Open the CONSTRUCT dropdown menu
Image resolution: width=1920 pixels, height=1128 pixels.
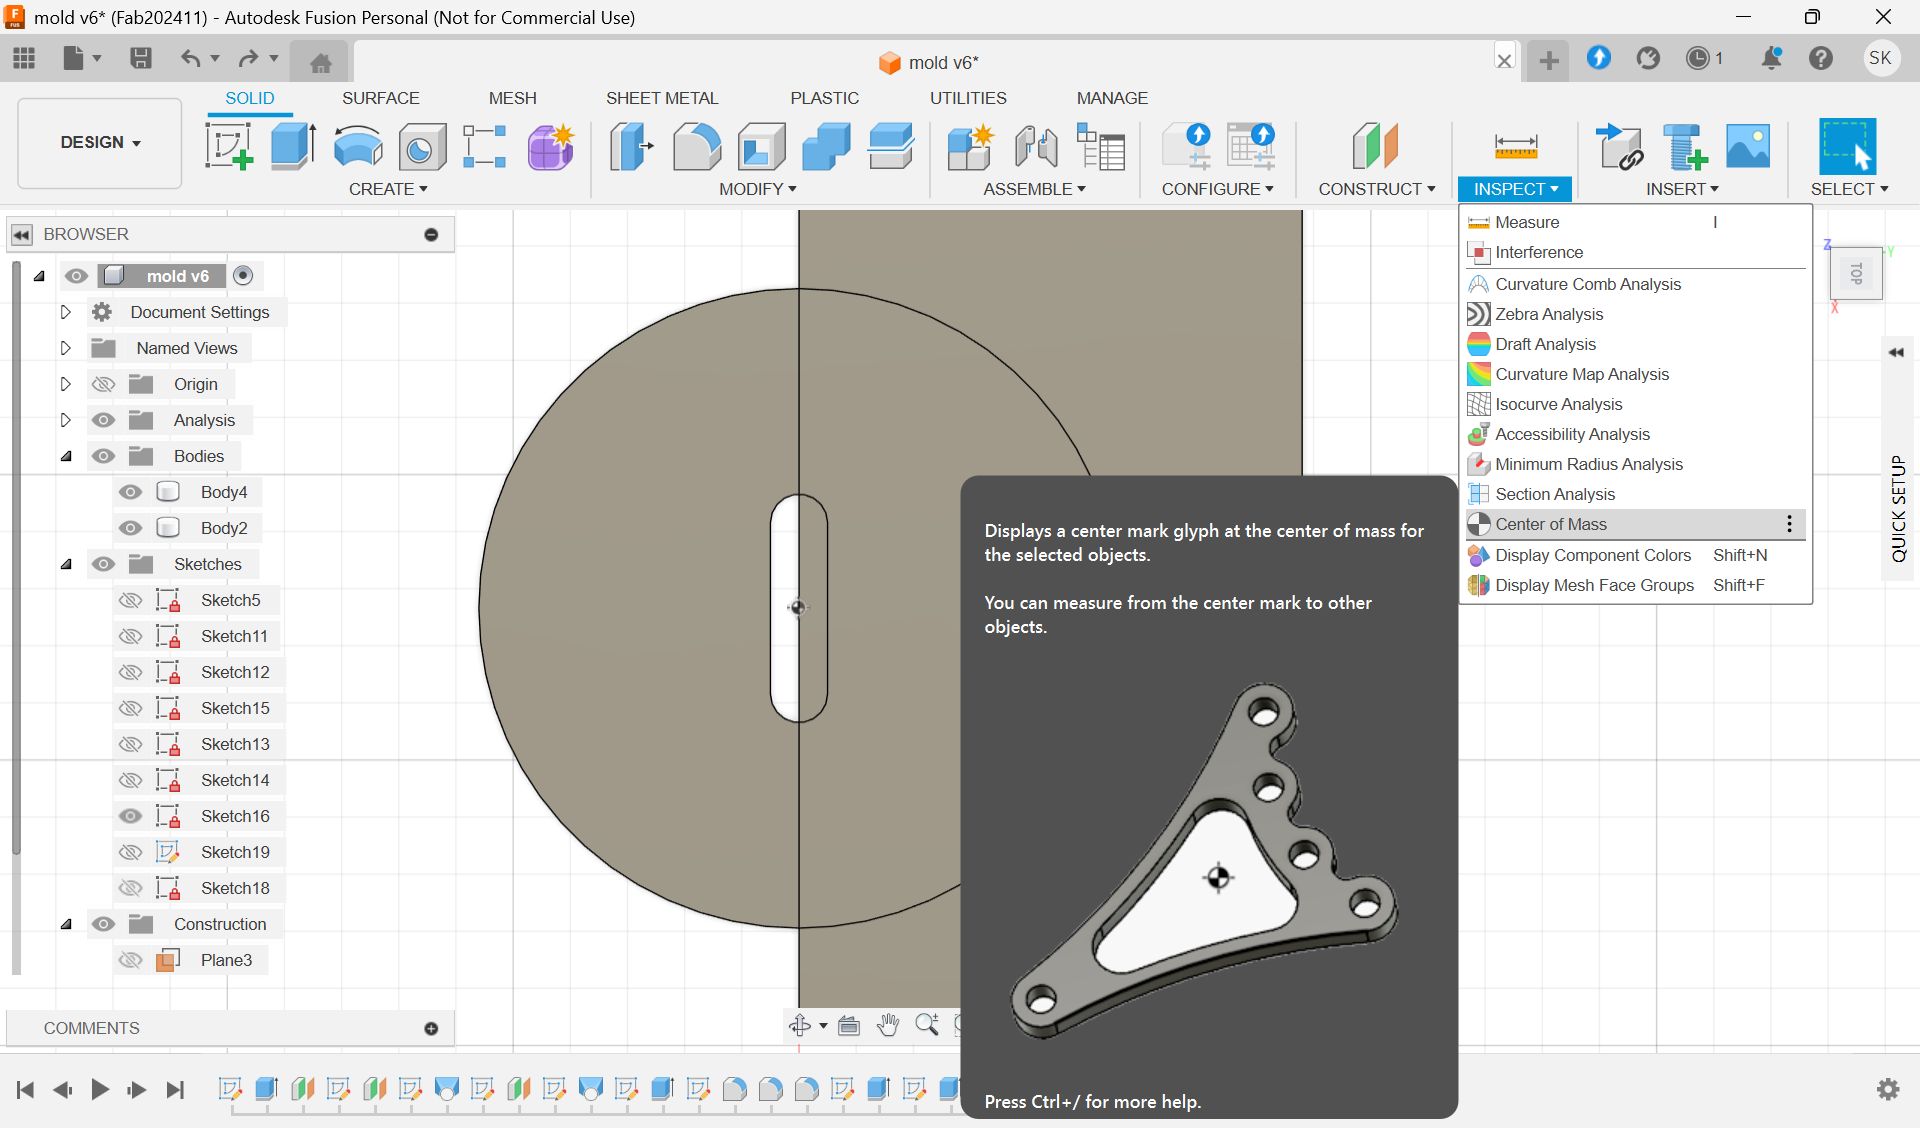[1377, 189]
